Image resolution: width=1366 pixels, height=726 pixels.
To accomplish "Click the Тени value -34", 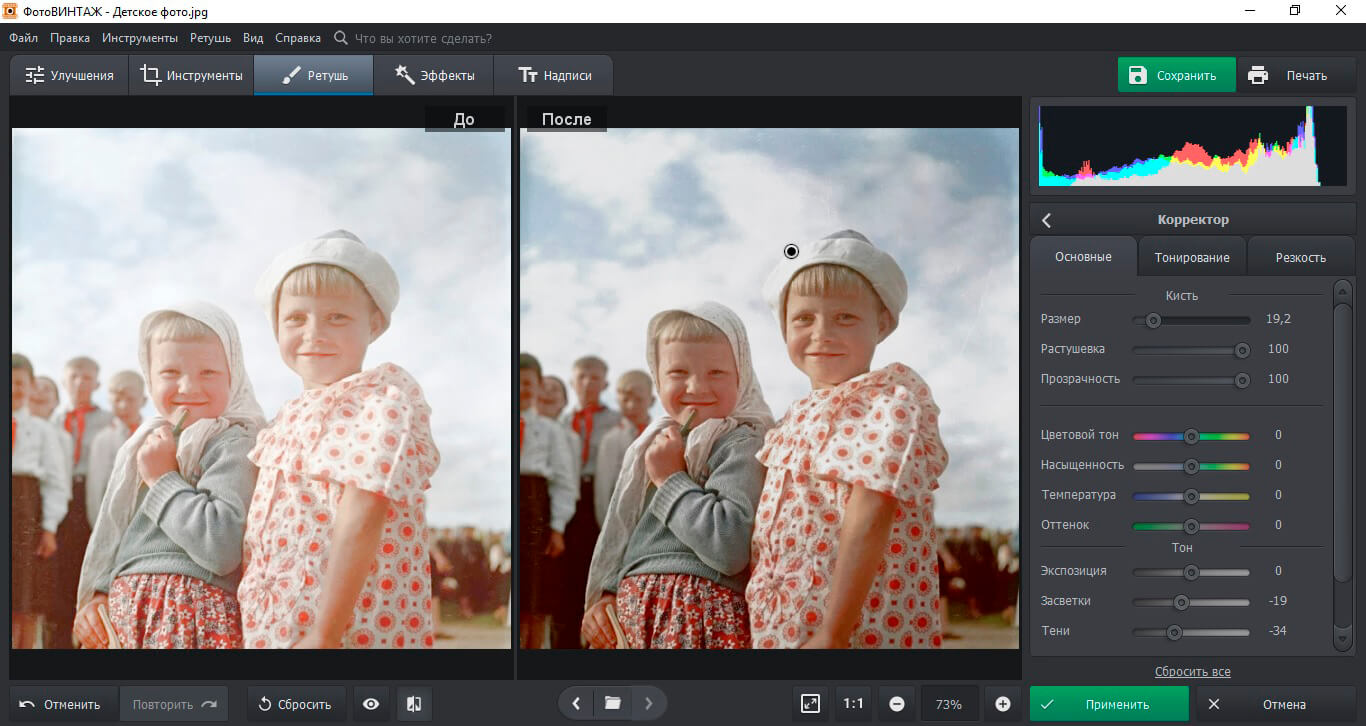I will (1277, 631).
